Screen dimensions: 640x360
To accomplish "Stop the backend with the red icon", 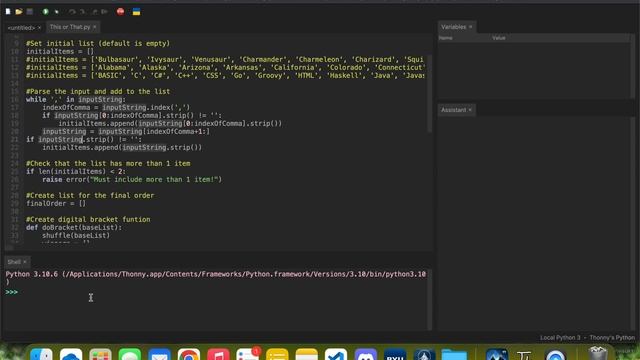I will point(120,11).
